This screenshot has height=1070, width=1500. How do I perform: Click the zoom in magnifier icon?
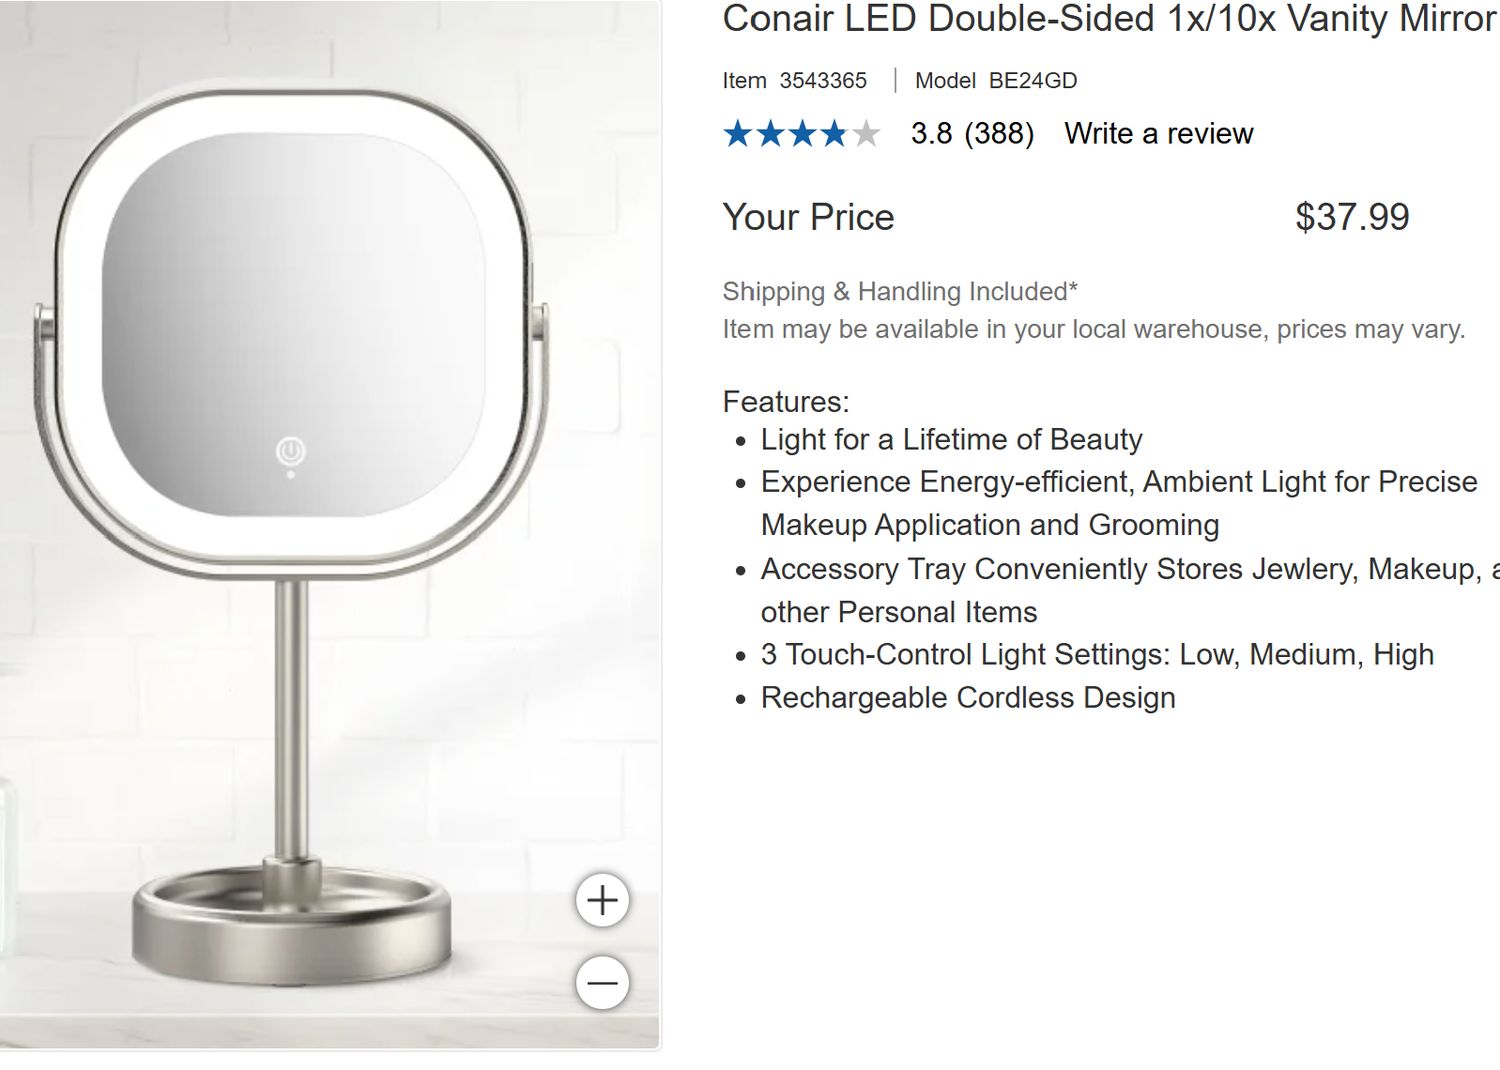point(601,898)
